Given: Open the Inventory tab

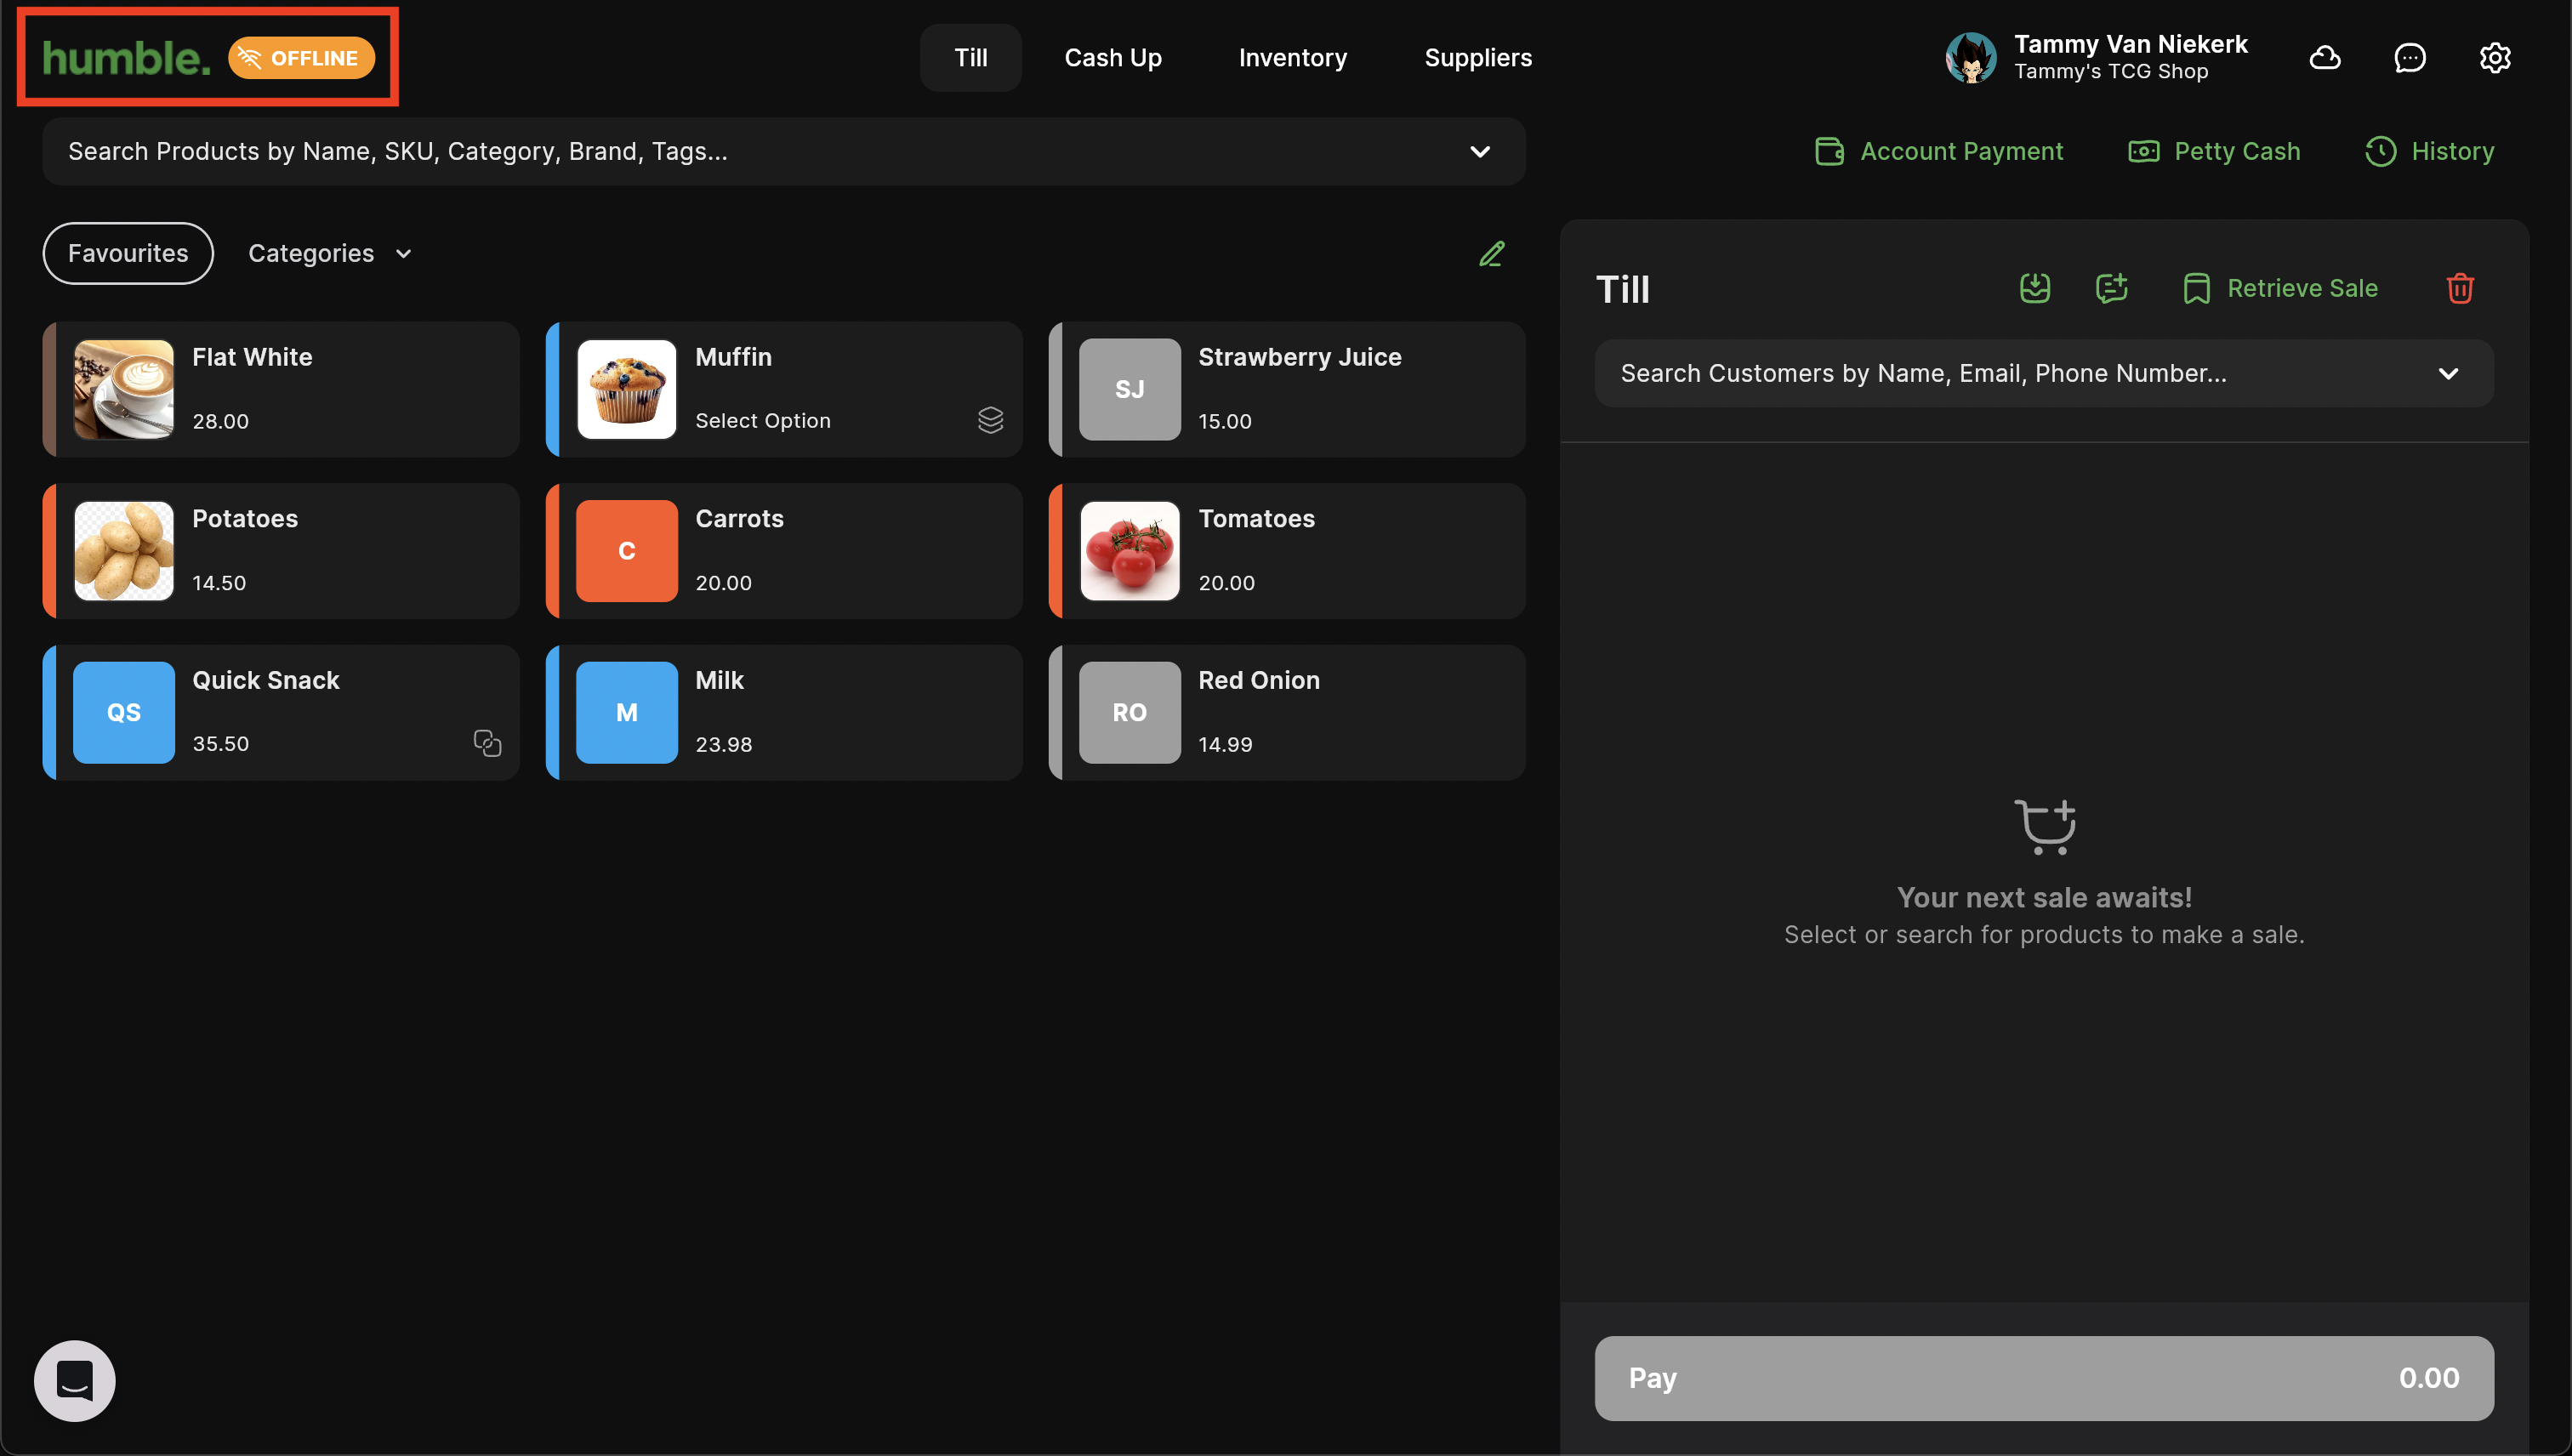Looking at the screenshot, I should coord(1292,58).
